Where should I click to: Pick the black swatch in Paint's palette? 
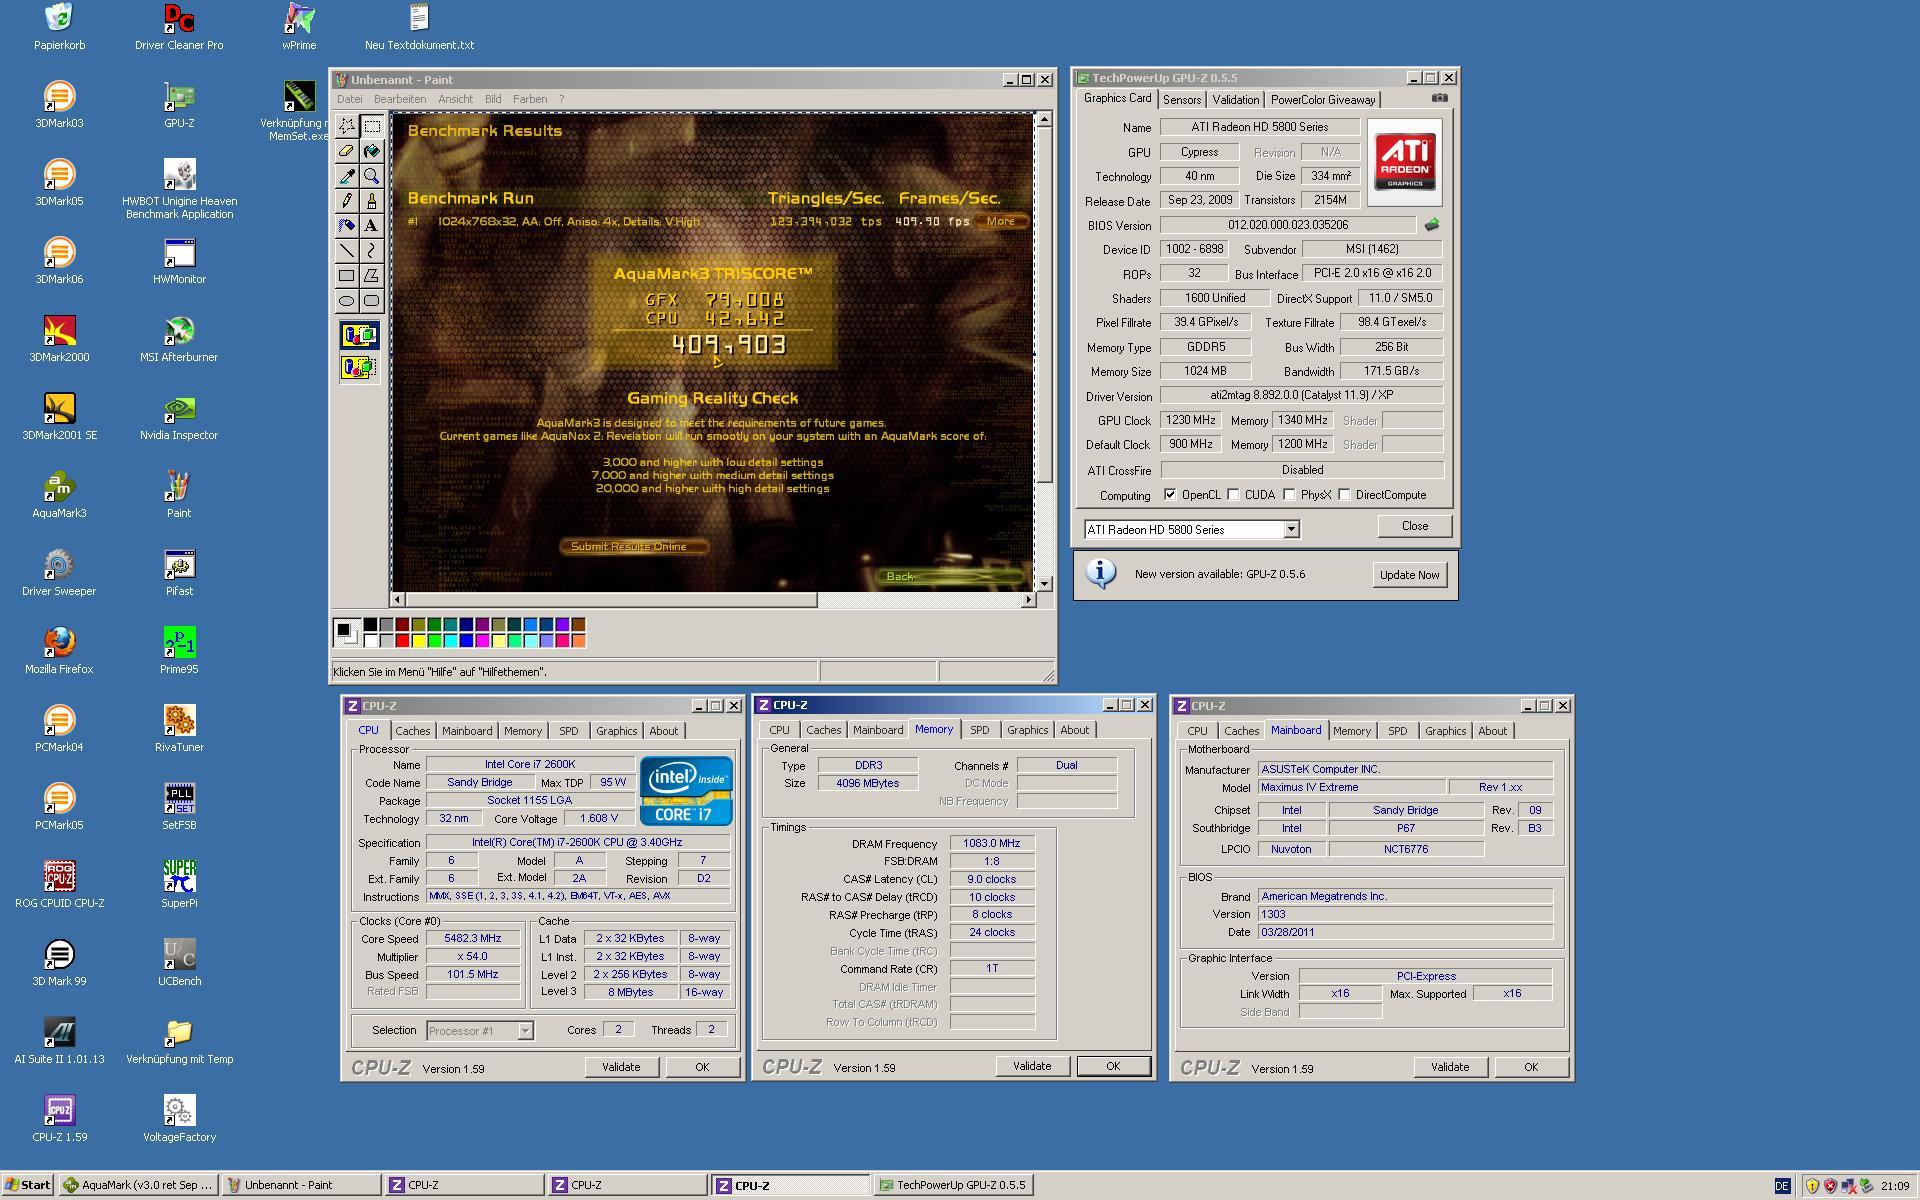point(370,625)
